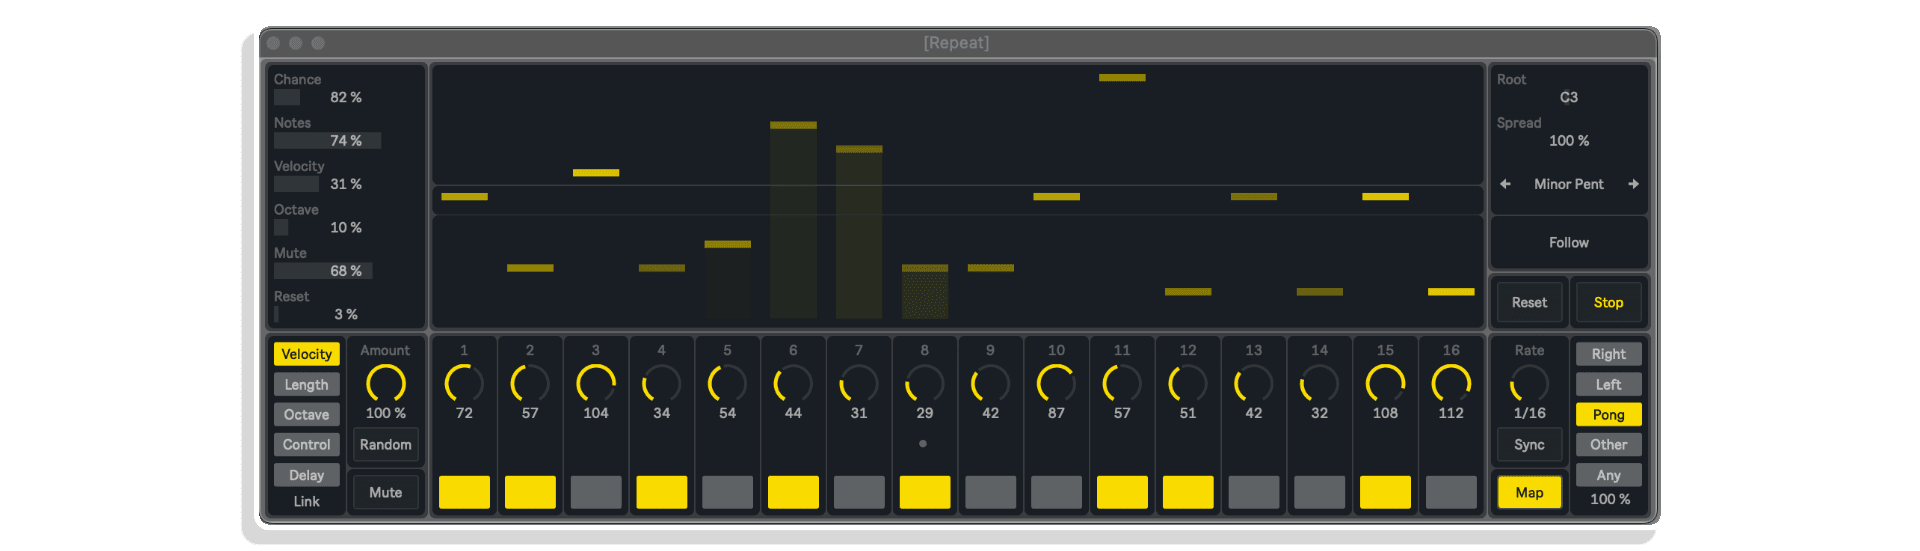The width and height of the screenshot is (1920, 551).
Task: Enable step 5 pad
Action: (x=727, y=492)
